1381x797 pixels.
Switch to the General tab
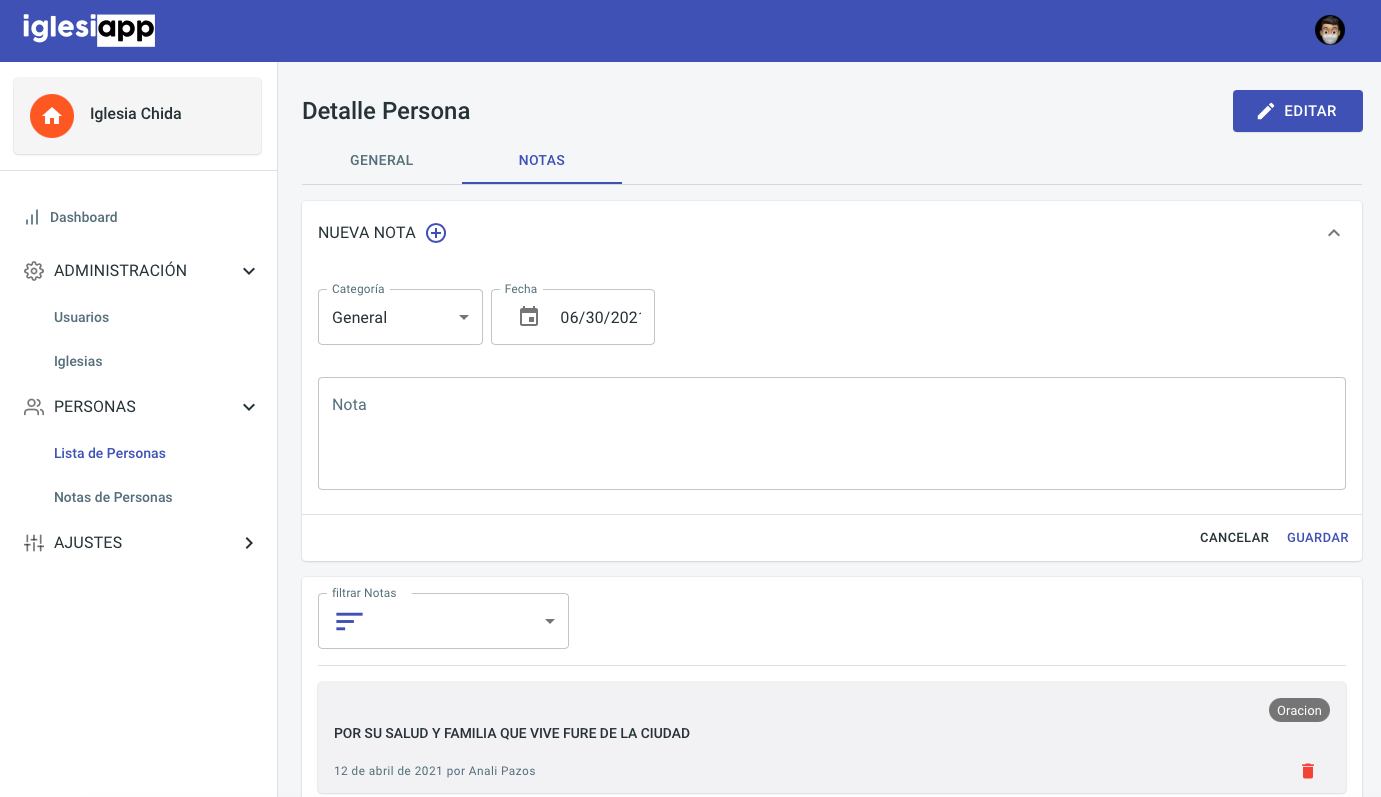coord(382,160)
